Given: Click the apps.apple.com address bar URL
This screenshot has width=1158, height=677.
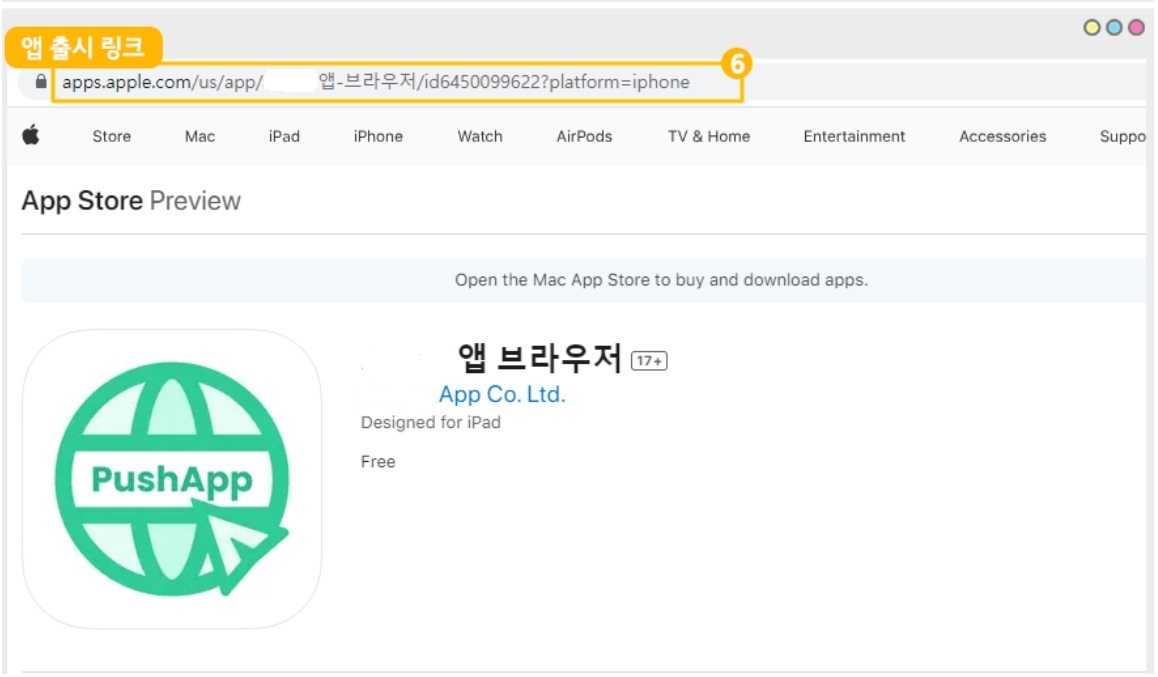Looking at the screenshot, I should point(376,82).
